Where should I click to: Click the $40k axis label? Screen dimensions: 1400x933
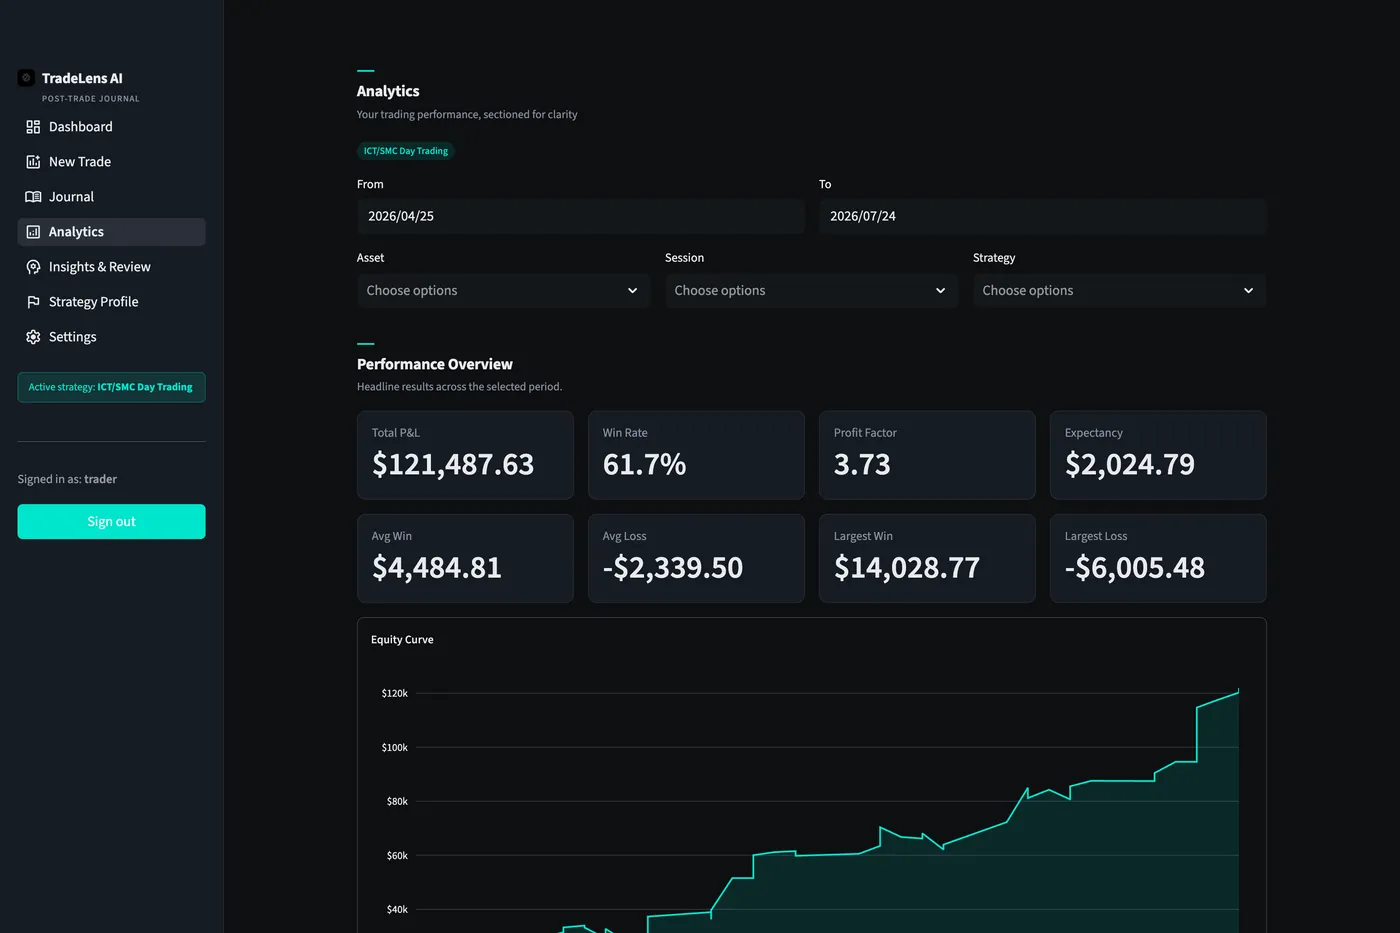point(397,909)
